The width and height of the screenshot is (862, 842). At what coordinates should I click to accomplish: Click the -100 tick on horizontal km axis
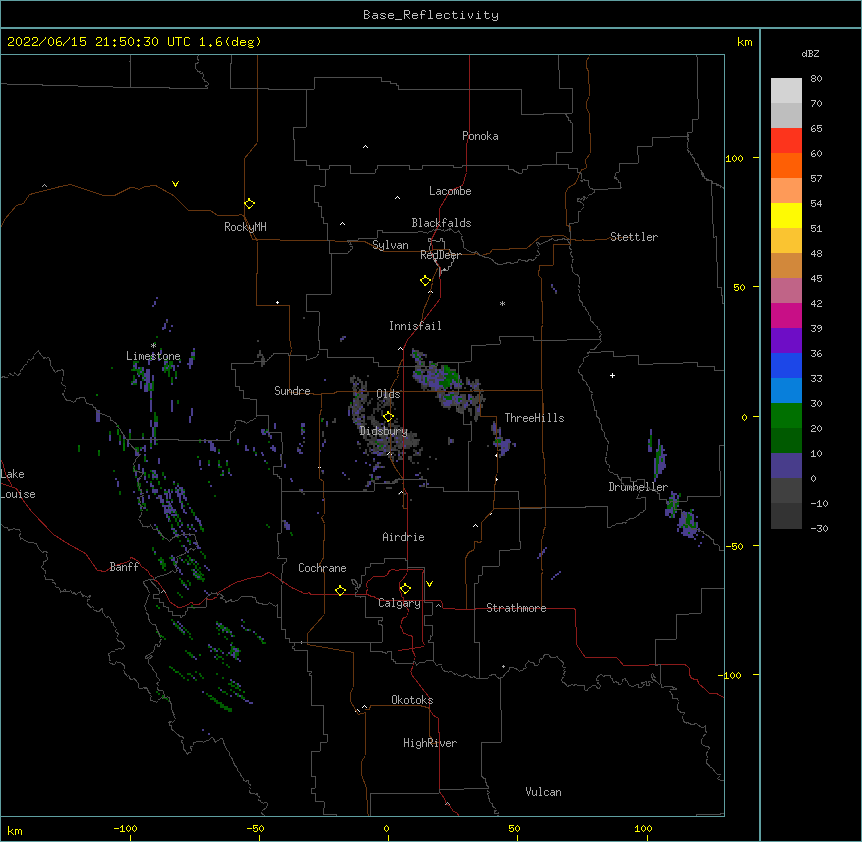125,828
